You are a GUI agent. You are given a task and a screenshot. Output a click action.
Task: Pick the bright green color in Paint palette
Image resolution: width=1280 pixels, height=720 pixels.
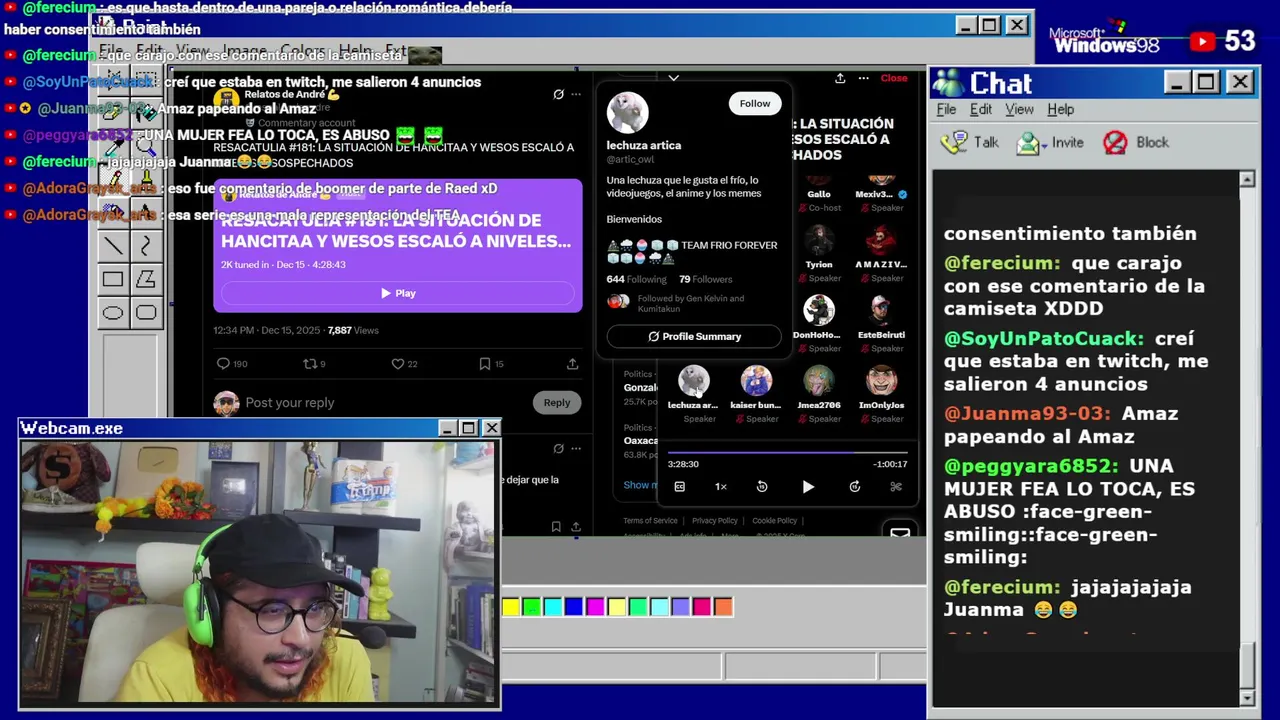click(532, 606)
